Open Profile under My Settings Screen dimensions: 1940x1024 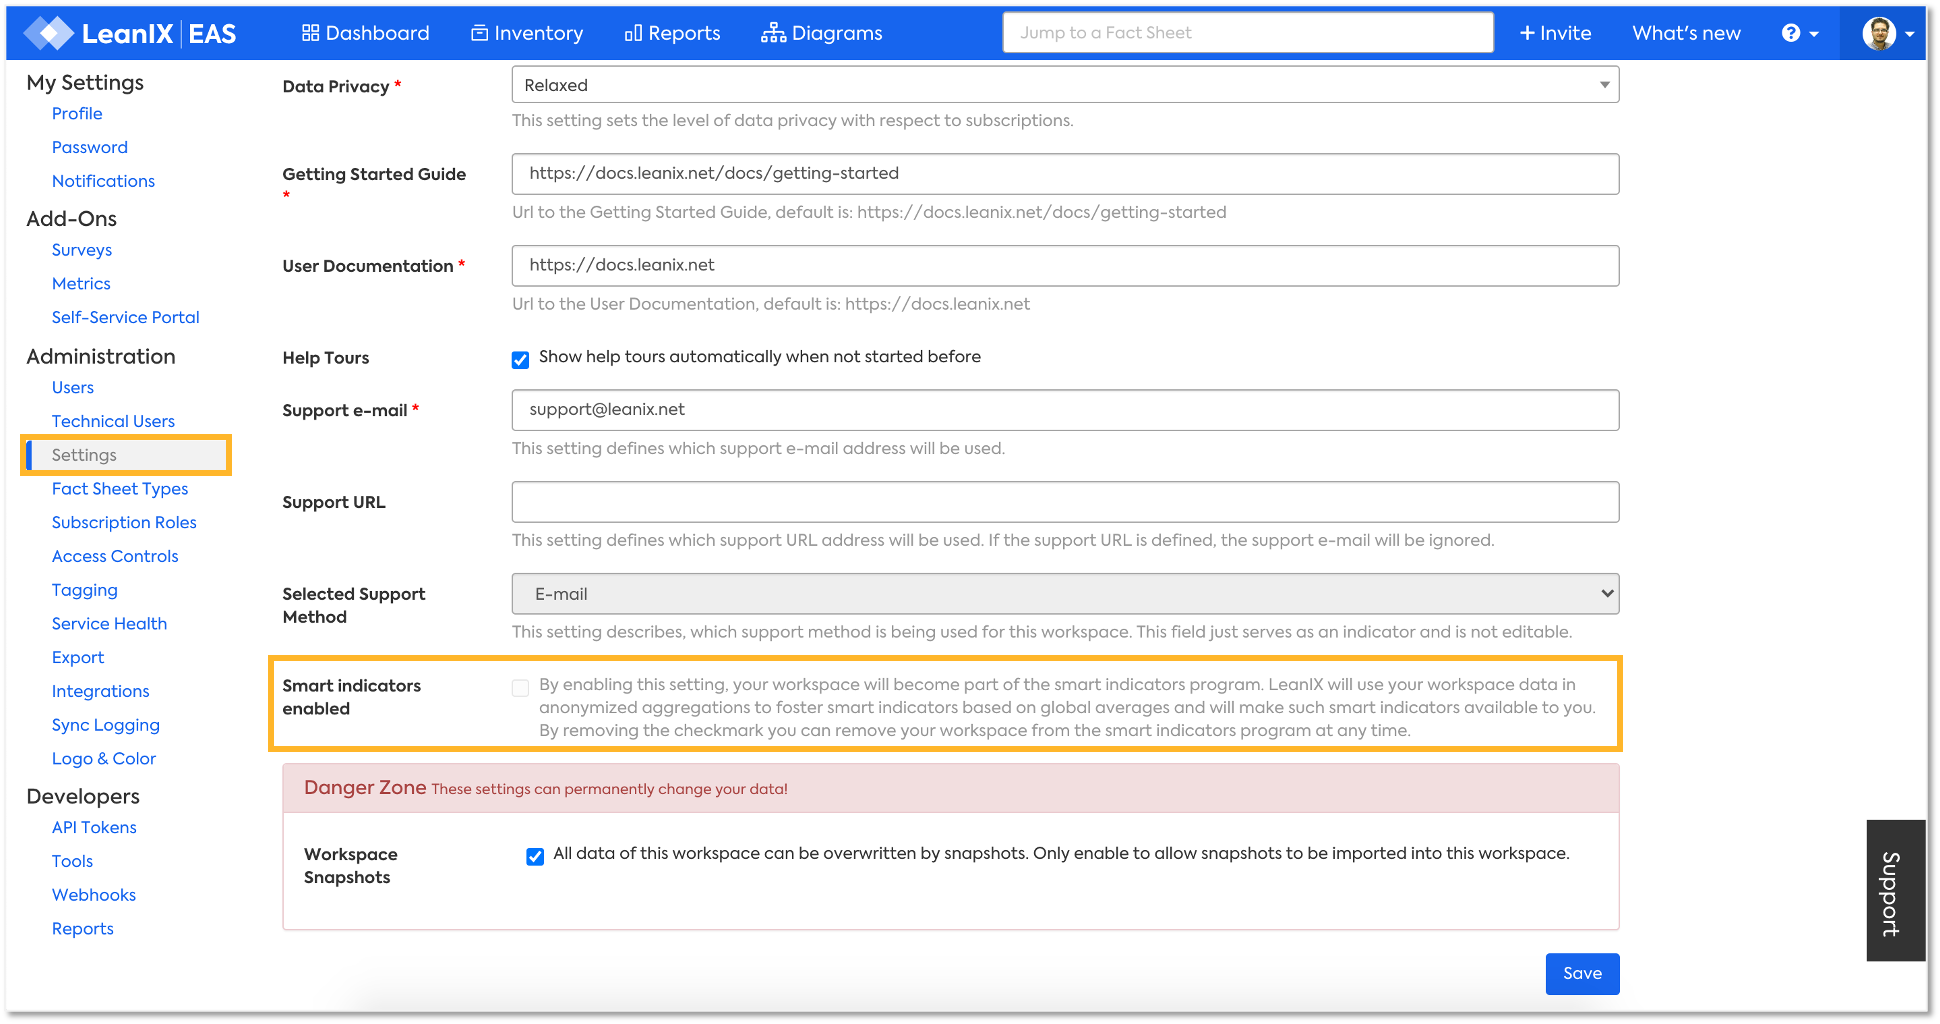[x=77, y=114]
